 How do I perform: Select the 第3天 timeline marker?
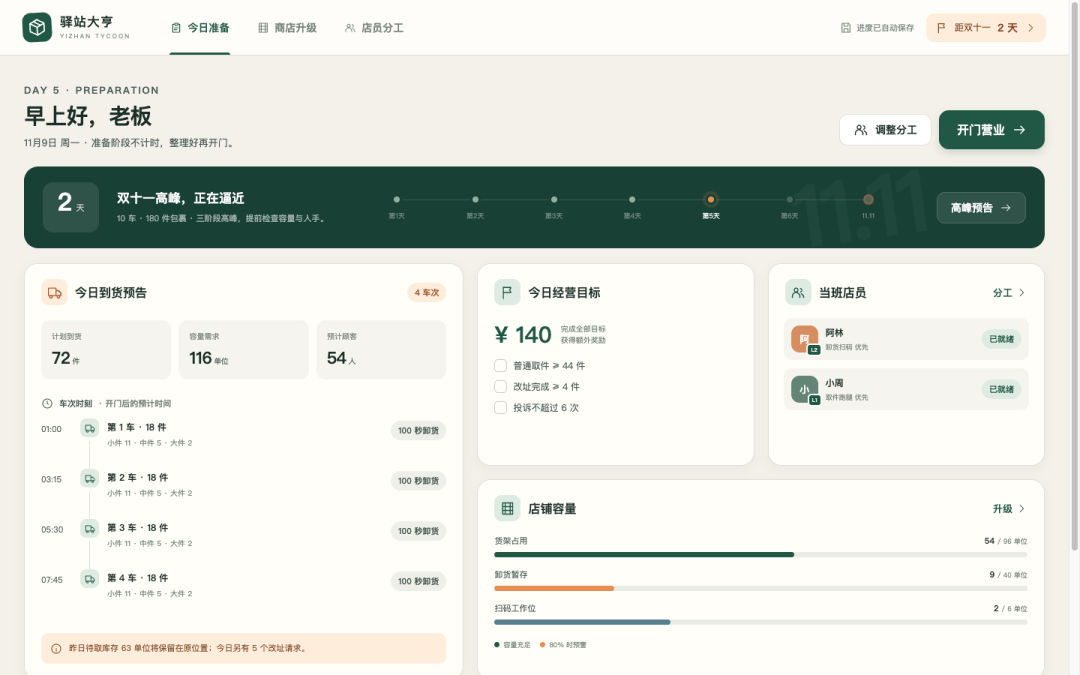coord(554,200)
